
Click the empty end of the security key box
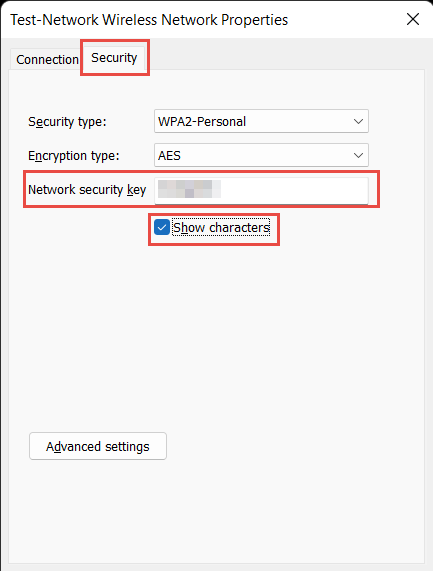[x=294, y=190]
